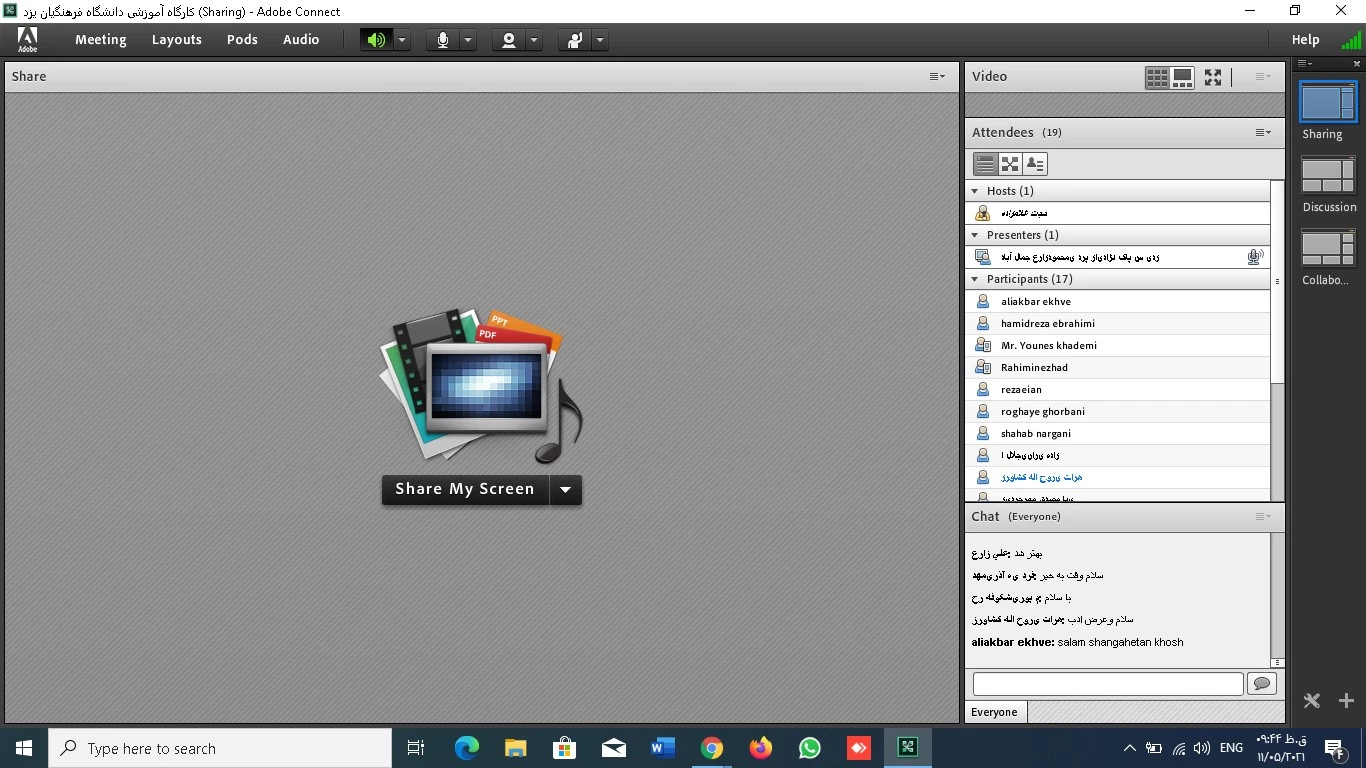Send chat message with speech bubble button
1366x768 pixels.
point(1262,683)
